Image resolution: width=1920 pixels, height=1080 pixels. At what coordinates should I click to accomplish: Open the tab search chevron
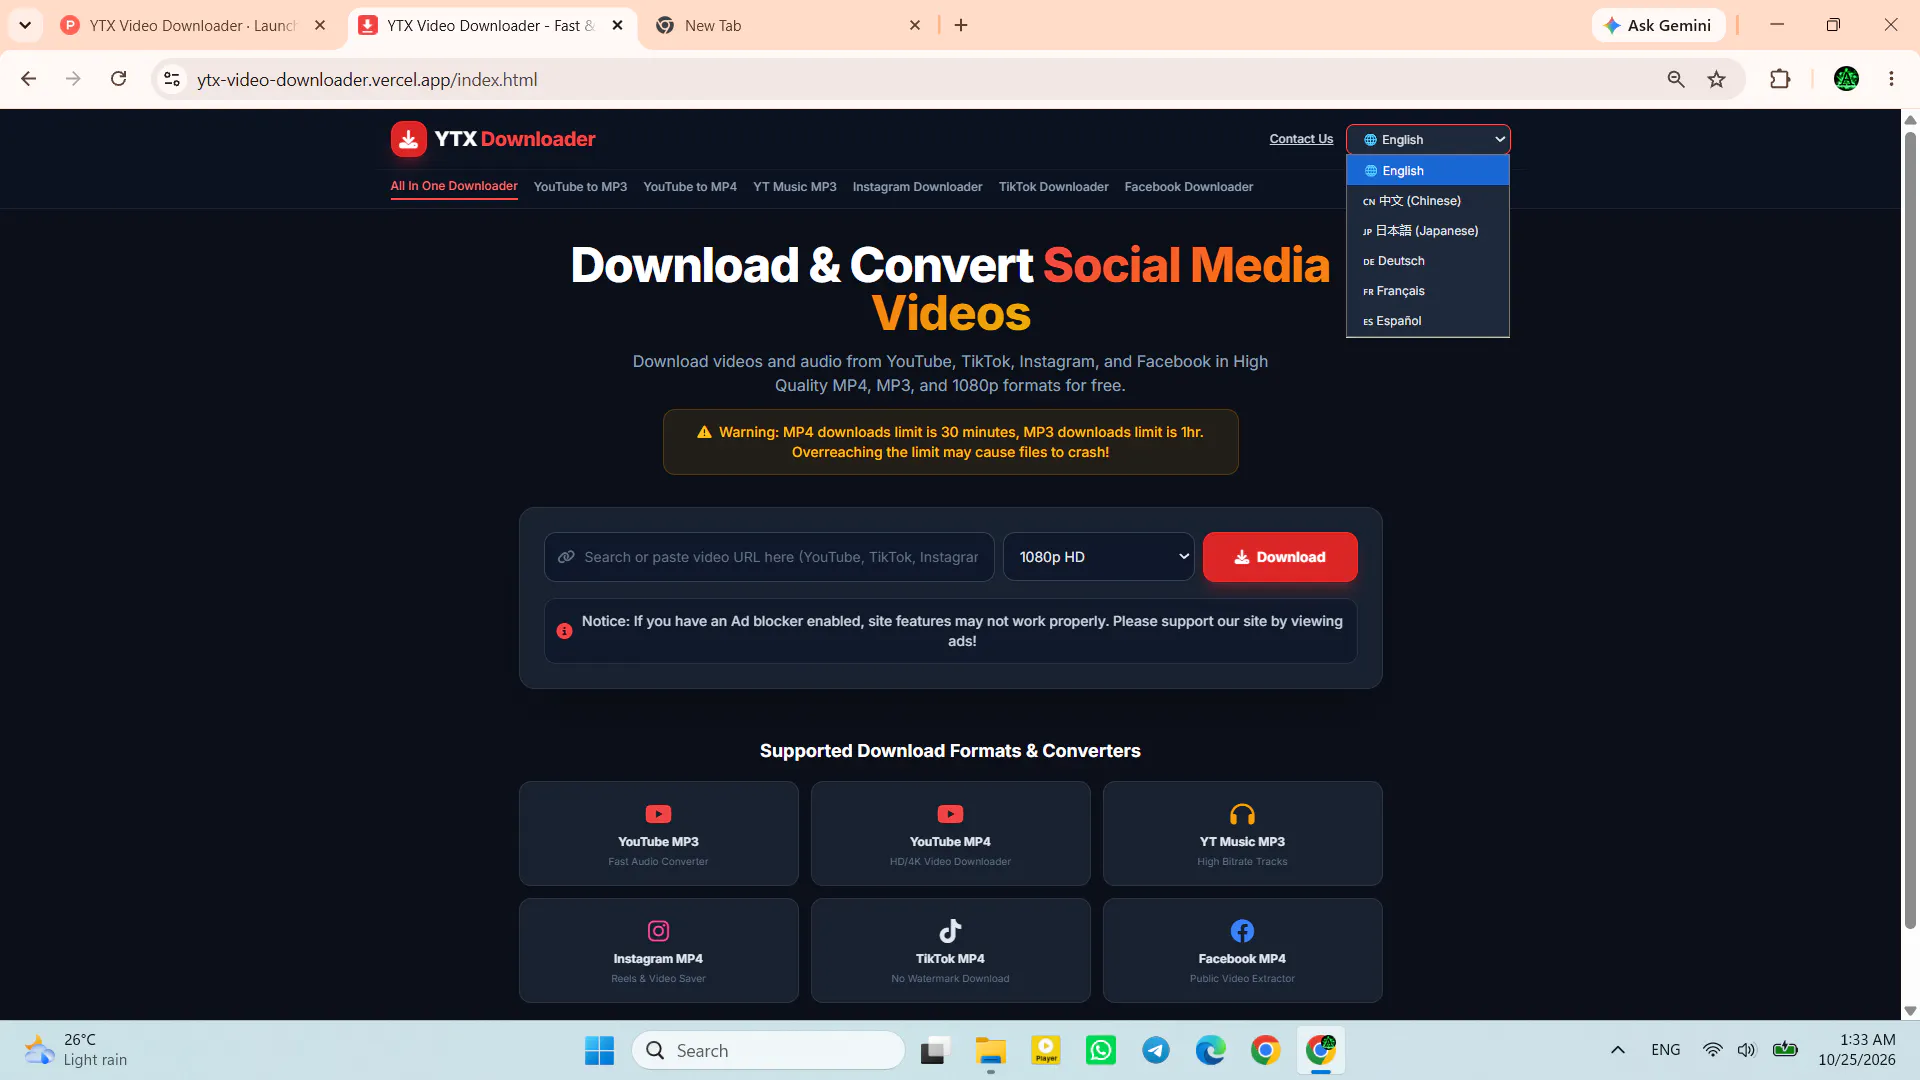pyautogui.click(x=25, y=25)
